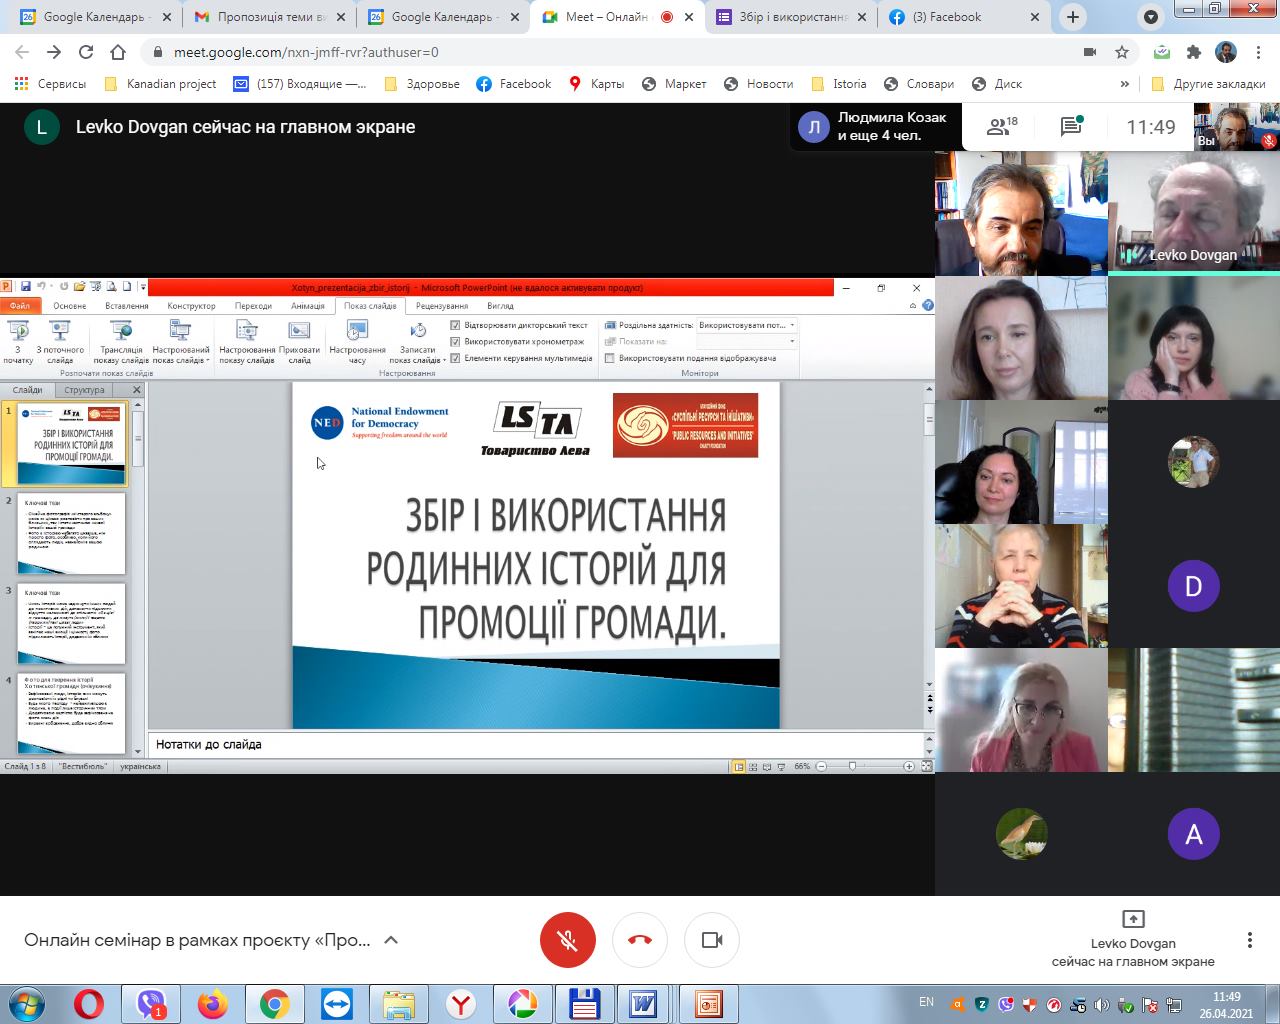Switch to the Переходи ribbon tab
Screen dimensions: 1280x1024
tap(253, 306)
